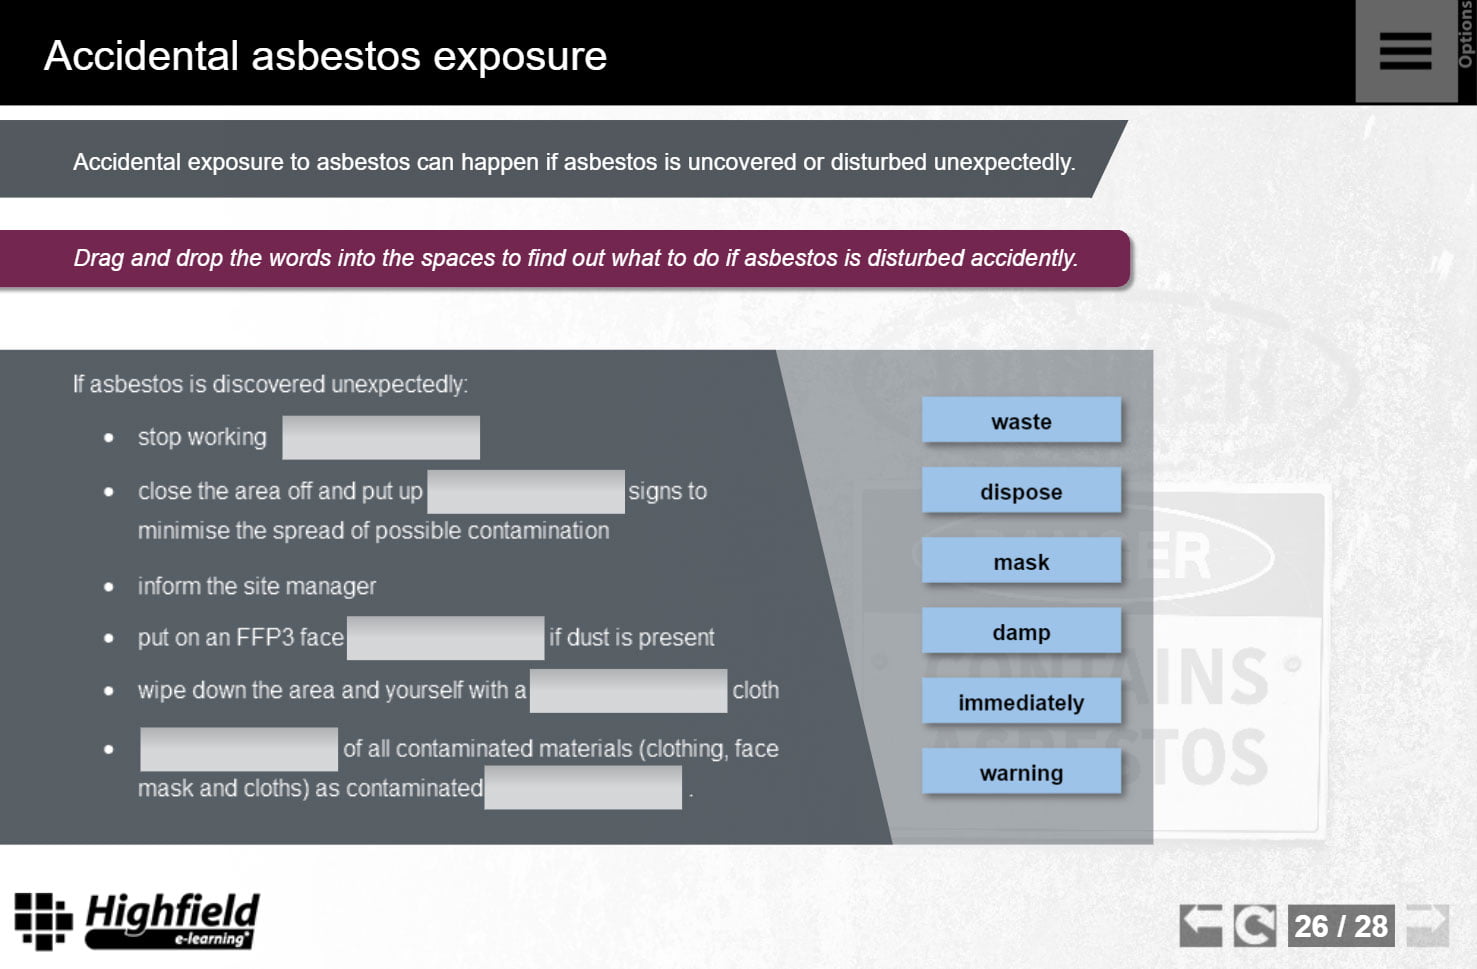Click the 26 / 28 page counter
The width and height of the screenshot is (1477, 969).
point(1341,926)
